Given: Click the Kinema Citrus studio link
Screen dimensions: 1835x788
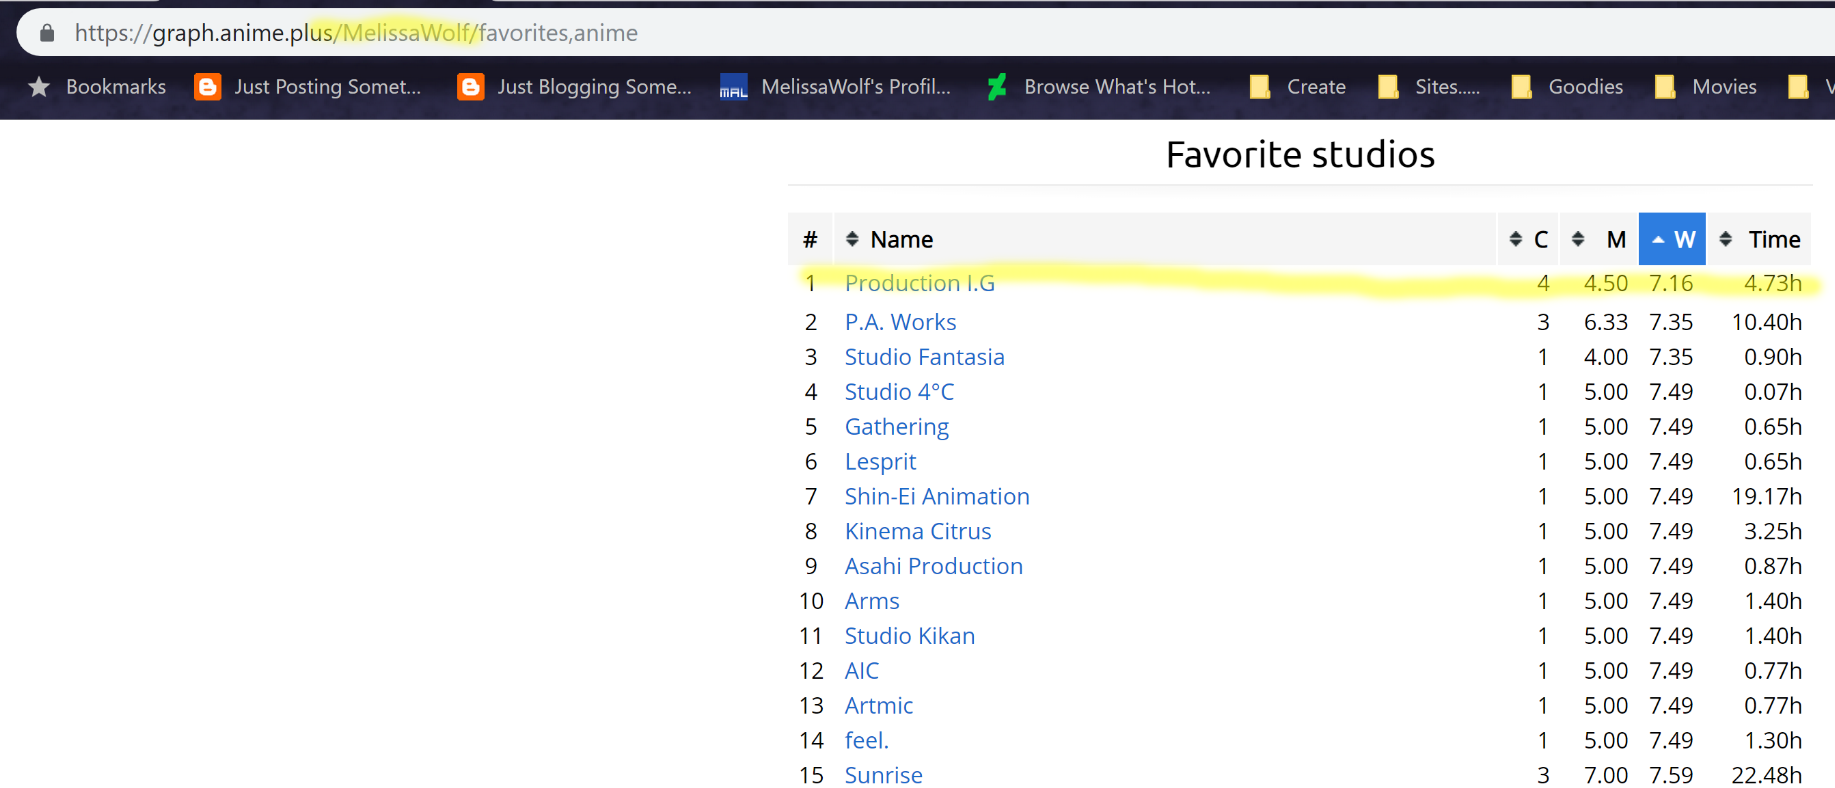Looking at the screenshot, I should click(917, 531).
